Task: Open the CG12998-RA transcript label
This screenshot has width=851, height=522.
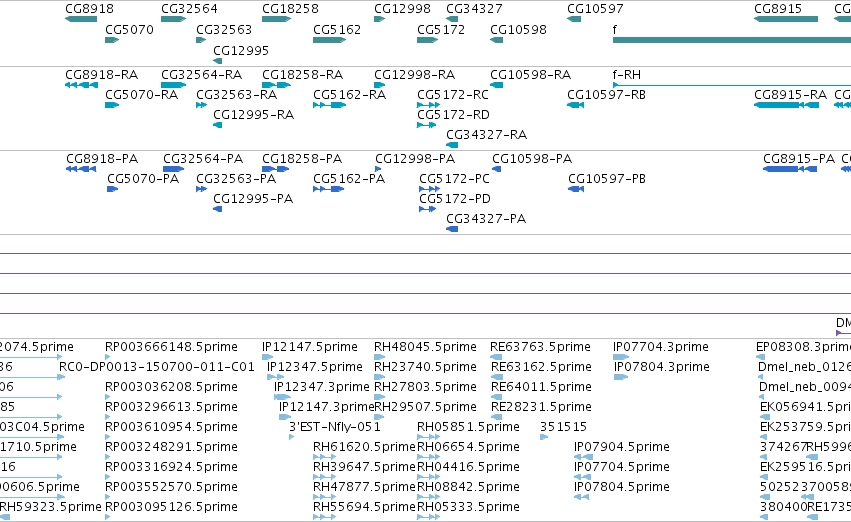Action: (415, 75)
